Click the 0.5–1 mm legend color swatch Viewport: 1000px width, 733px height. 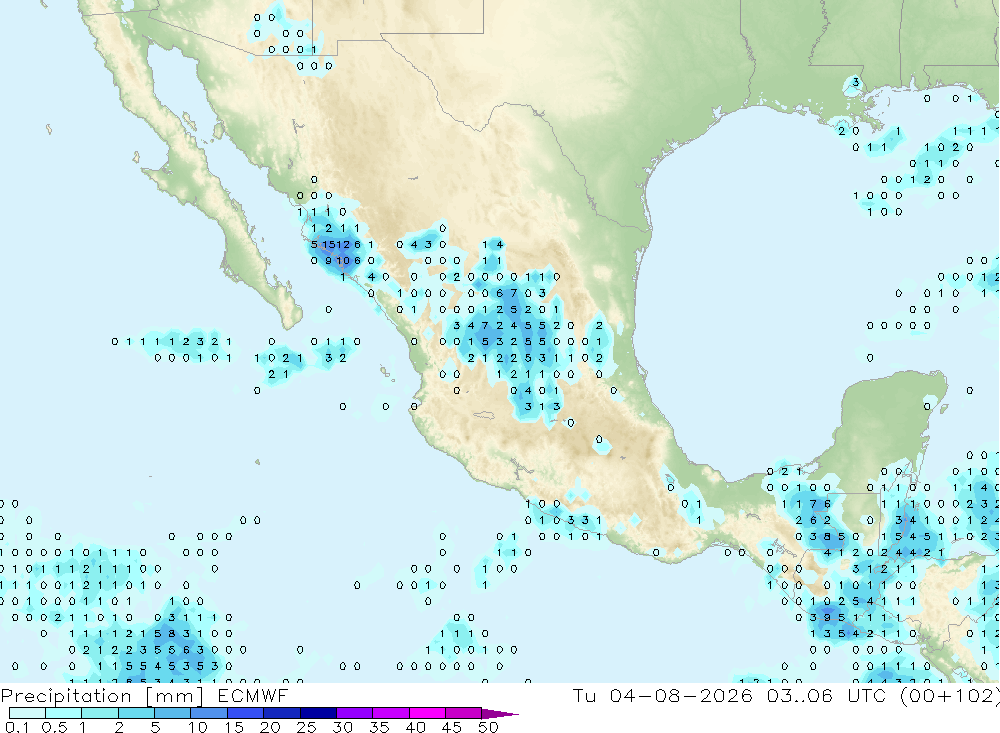point(64,713)
